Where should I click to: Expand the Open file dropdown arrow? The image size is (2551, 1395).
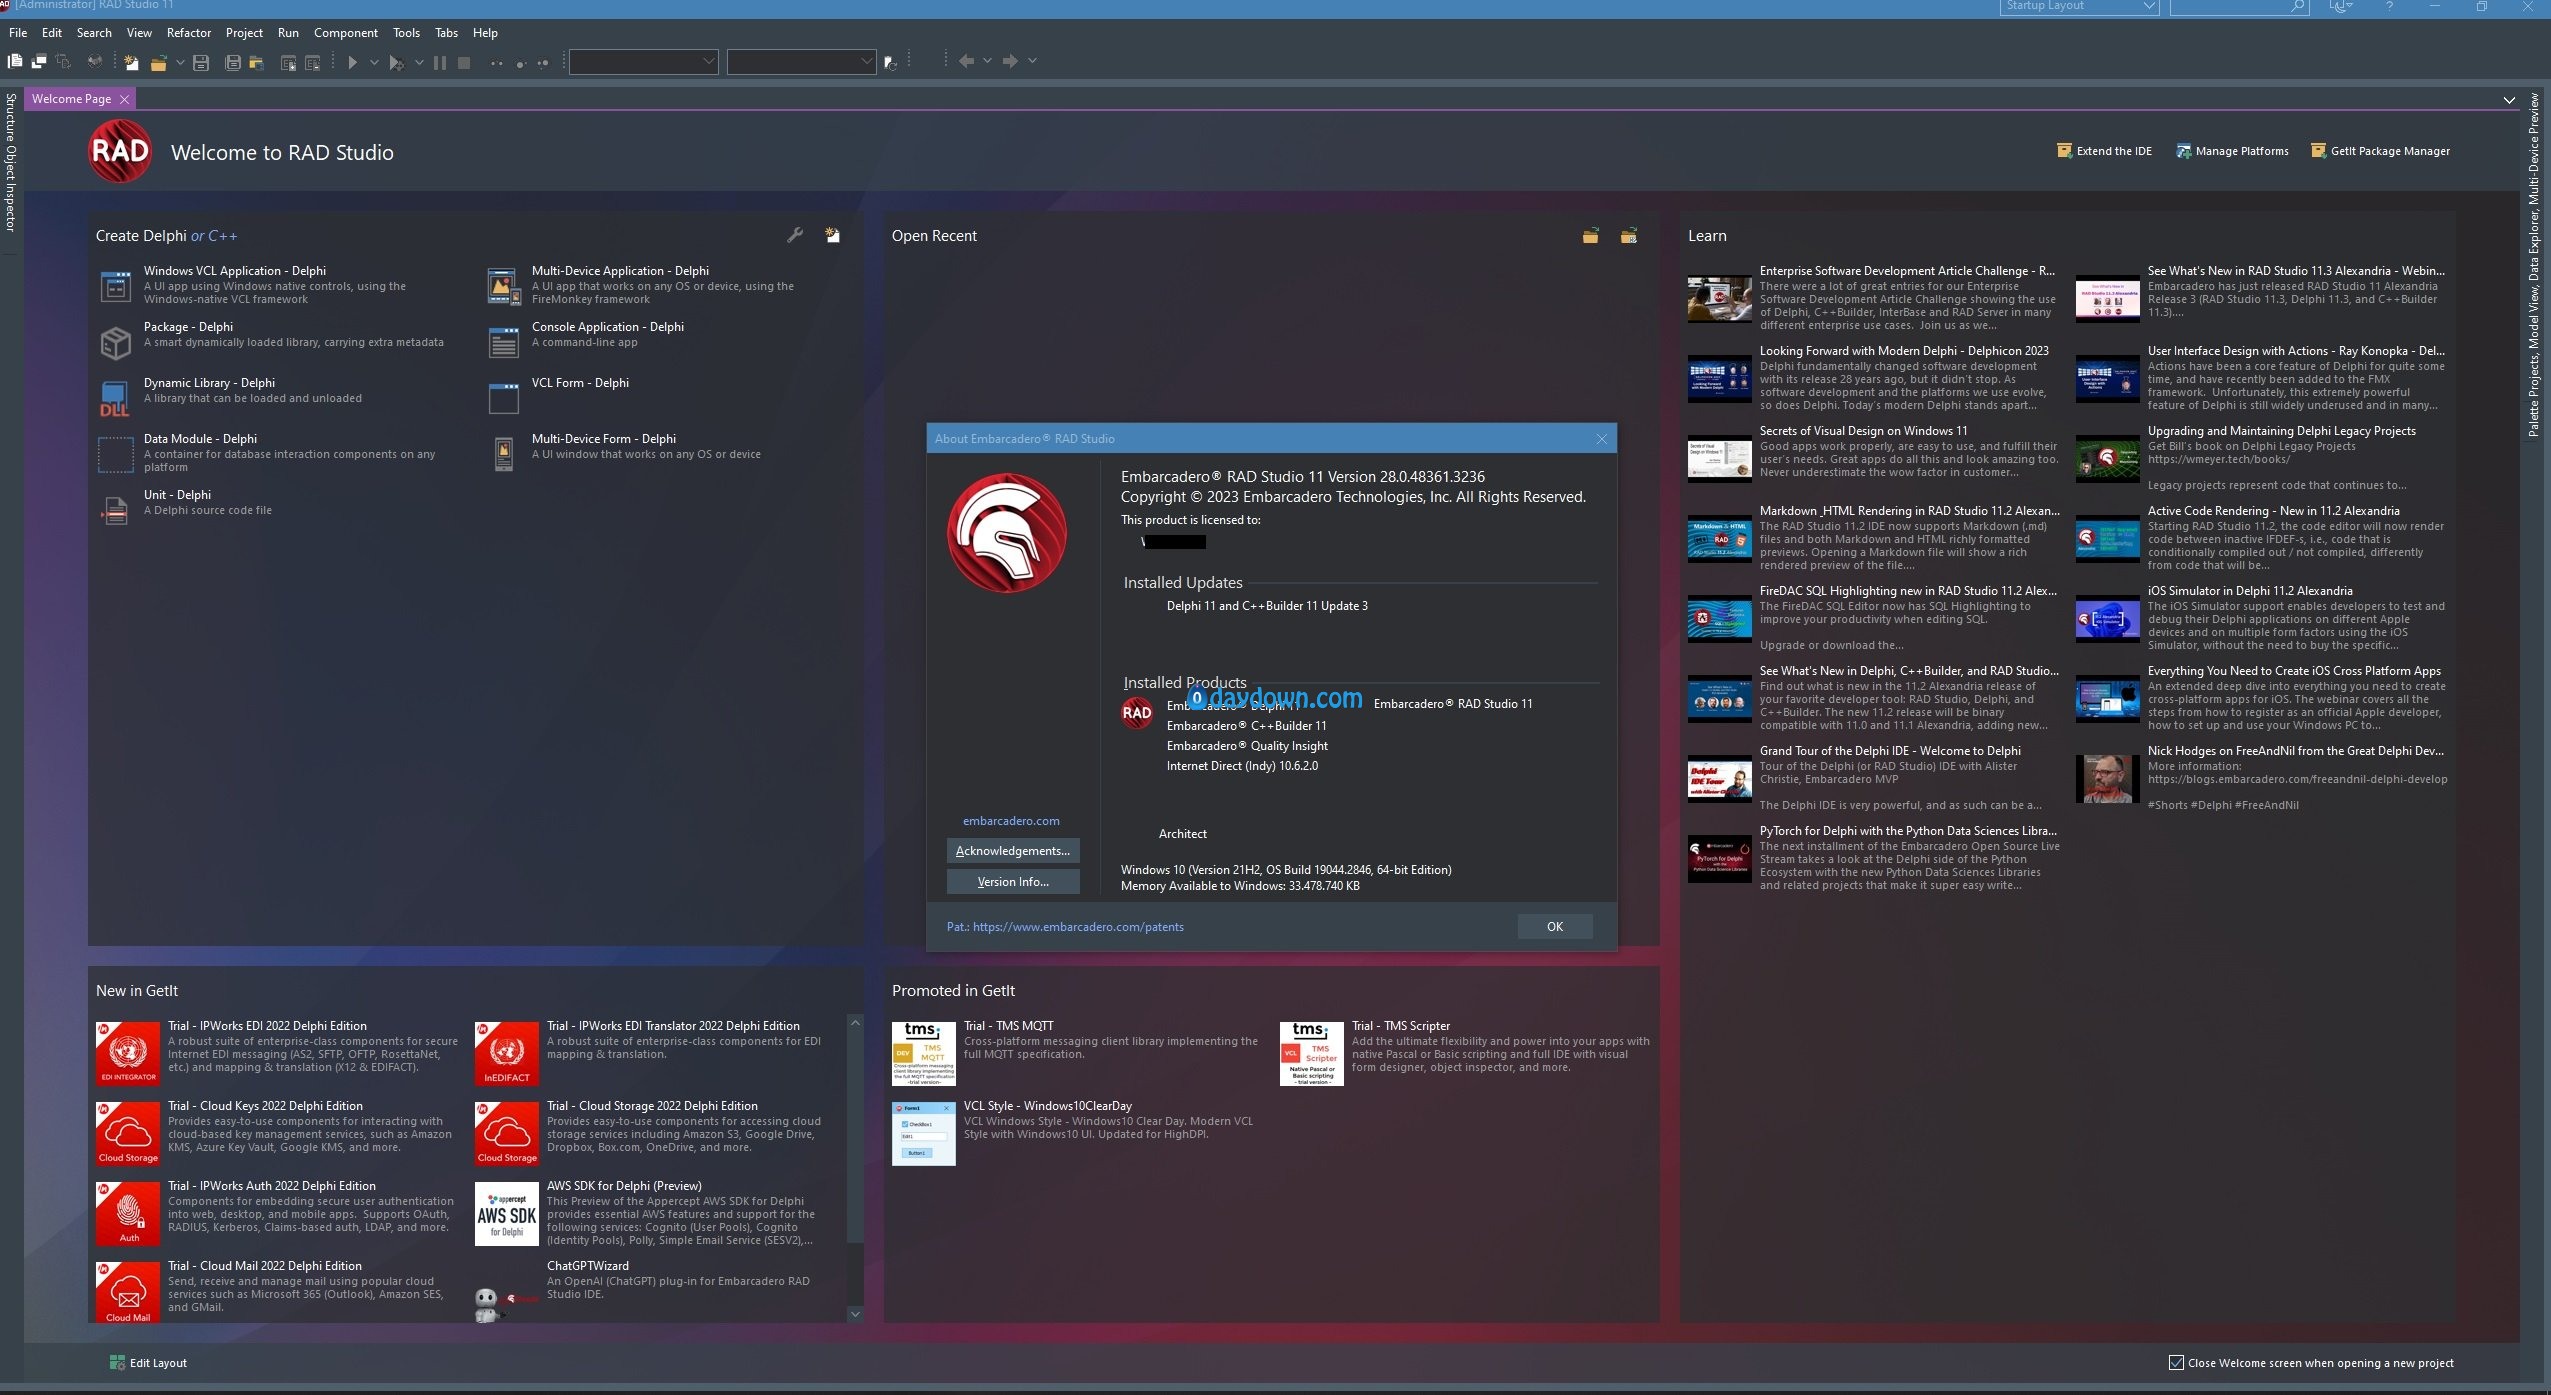pyautogui.click(x=180, y=62)
